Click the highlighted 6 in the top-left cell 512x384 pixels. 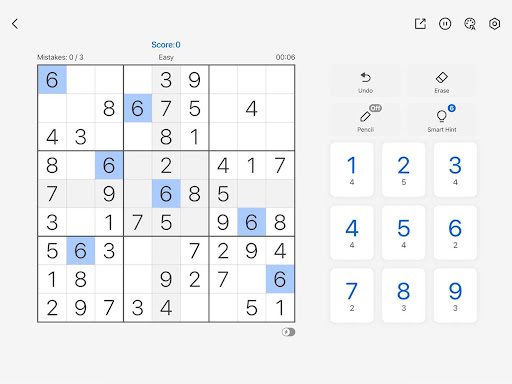tap(52, 80)
